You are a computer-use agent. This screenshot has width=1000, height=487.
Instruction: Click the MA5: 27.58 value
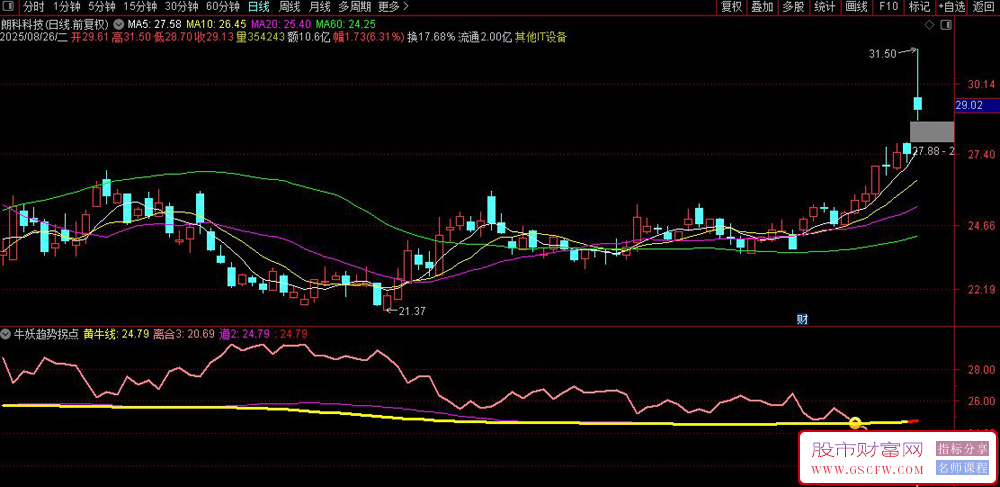click(x=155, y=24)
